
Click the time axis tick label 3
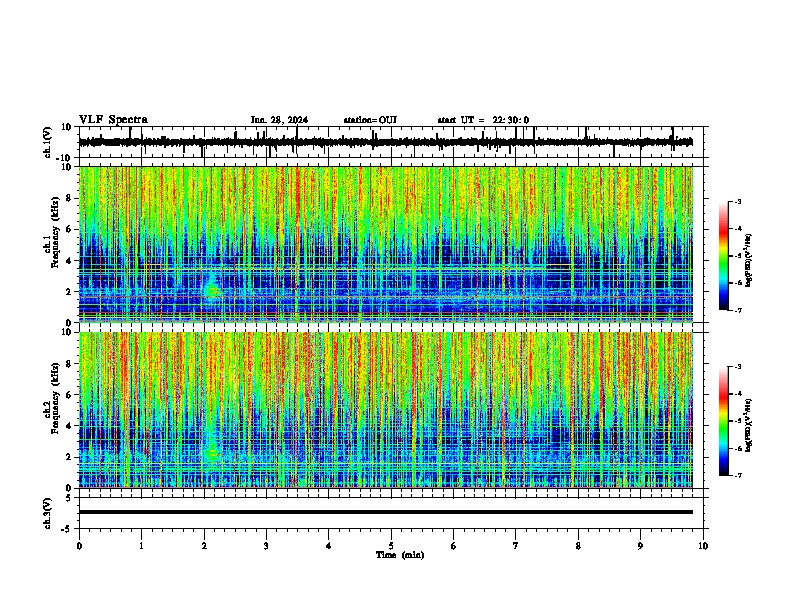click(x=266, y=546)
